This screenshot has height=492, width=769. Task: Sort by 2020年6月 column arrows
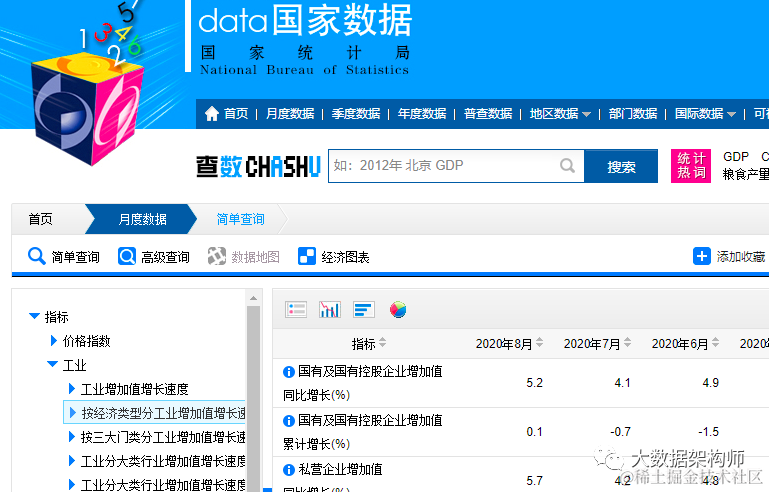tap(716, 343)
